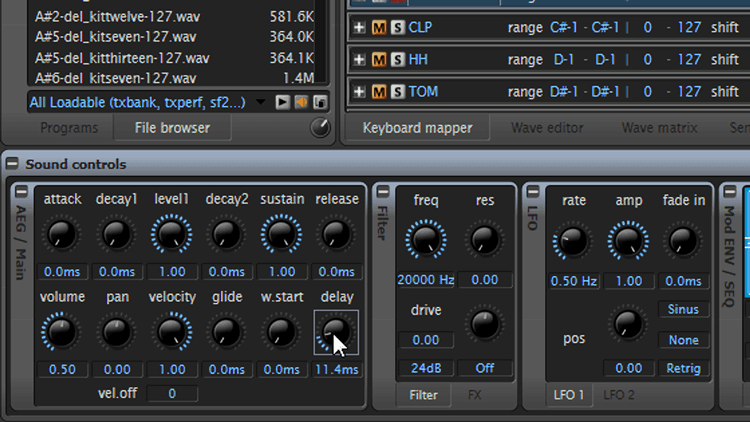
Task: Open the Programs tab
Action: (68, 128)
